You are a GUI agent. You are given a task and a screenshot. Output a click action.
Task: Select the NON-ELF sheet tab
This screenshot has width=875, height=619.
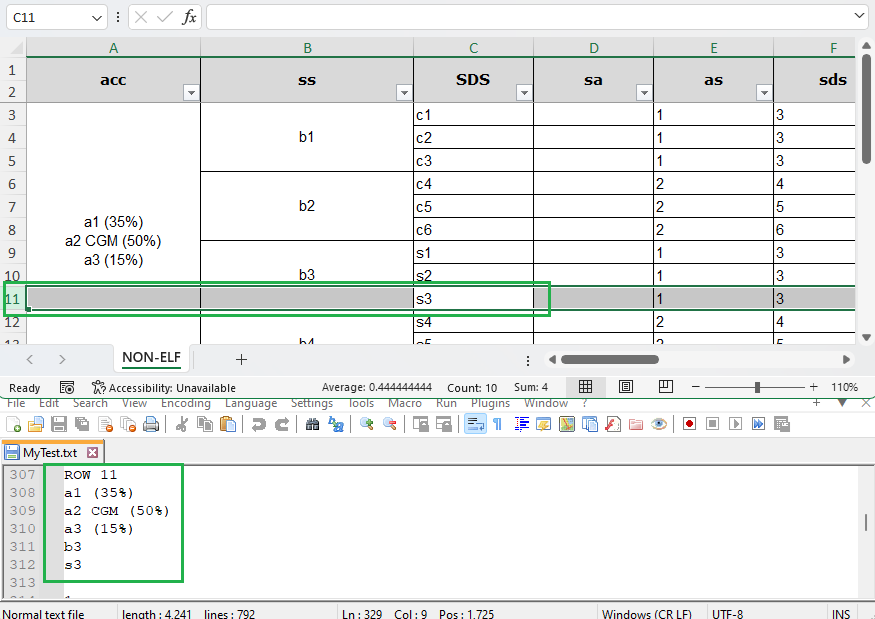click(x=151, y=358)
